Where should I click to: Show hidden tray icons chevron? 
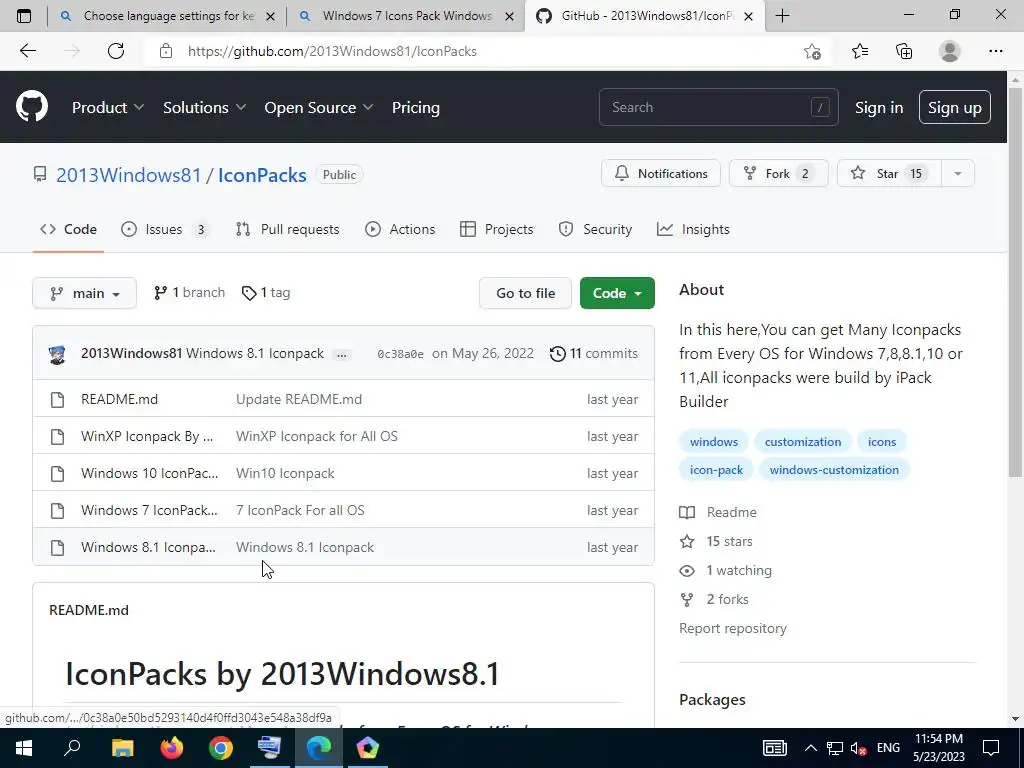[810, 748]
